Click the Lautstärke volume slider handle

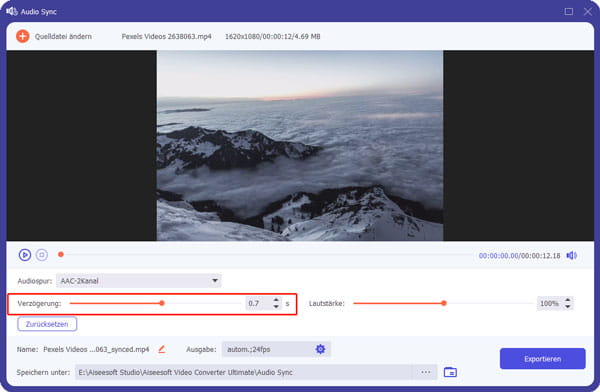click(x=444, y=303)
